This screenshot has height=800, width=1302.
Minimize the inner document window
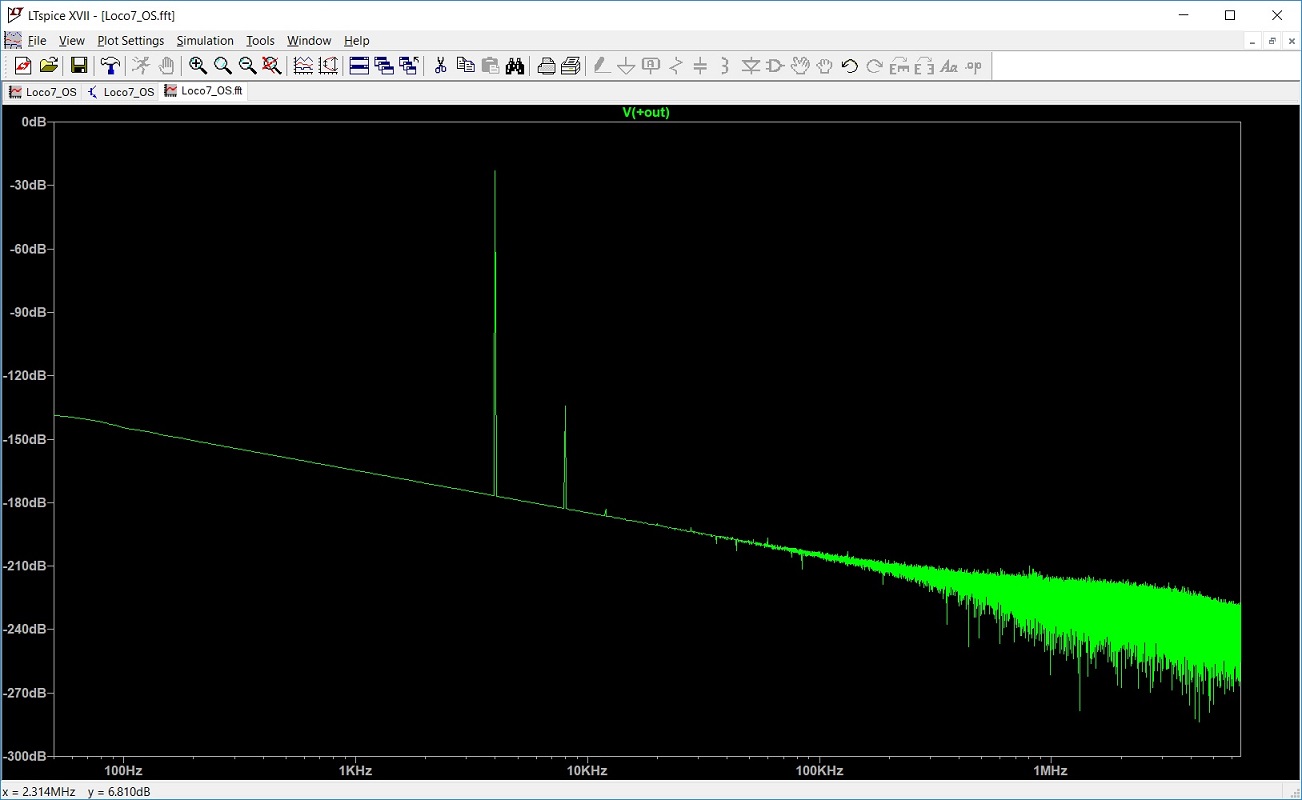(1253, 41)
